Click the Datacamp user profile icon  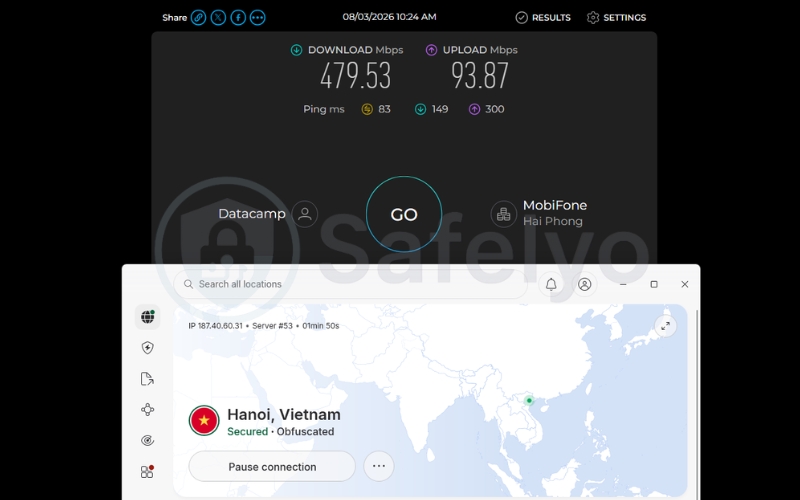tap(305, 214)
